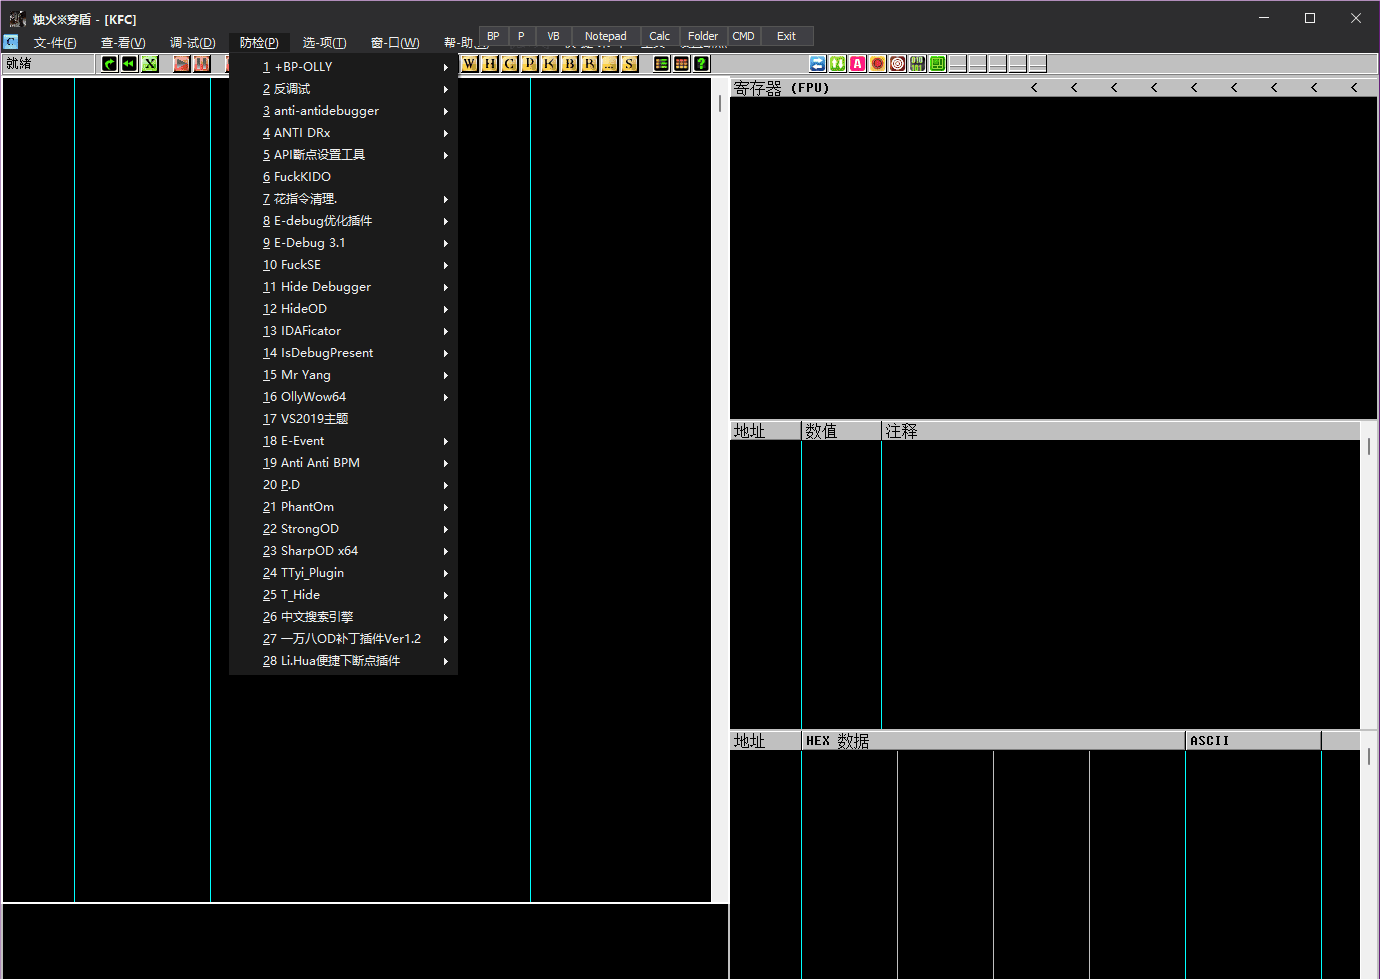This screenshot has width=1380, height=979.
Task: Open the 查-看(V) menu
Action: [123, 43]
